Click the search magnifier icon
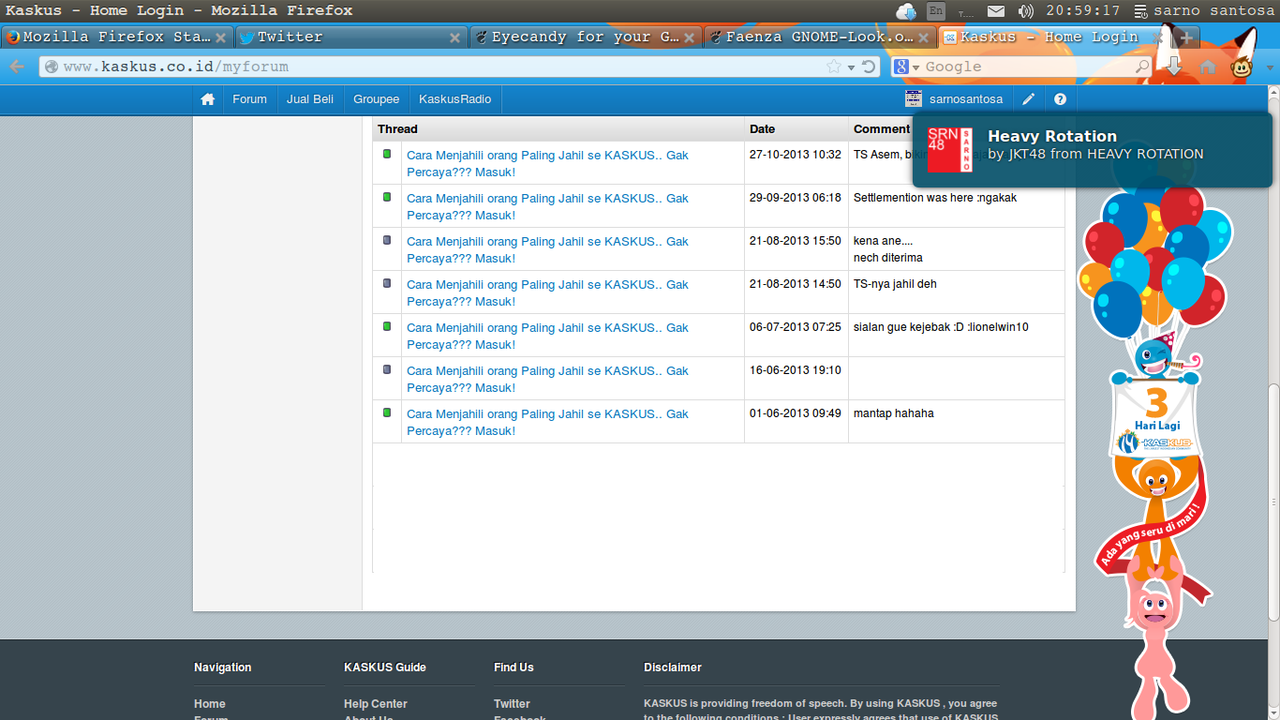Screen dimensions: 1280x720 point(1142,67)
